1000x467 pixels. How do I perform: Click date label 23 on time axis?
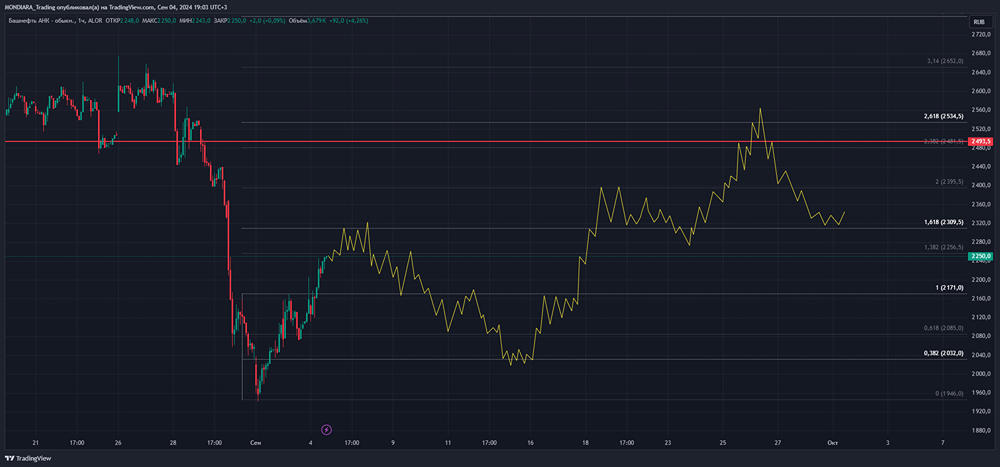[668, 442]
